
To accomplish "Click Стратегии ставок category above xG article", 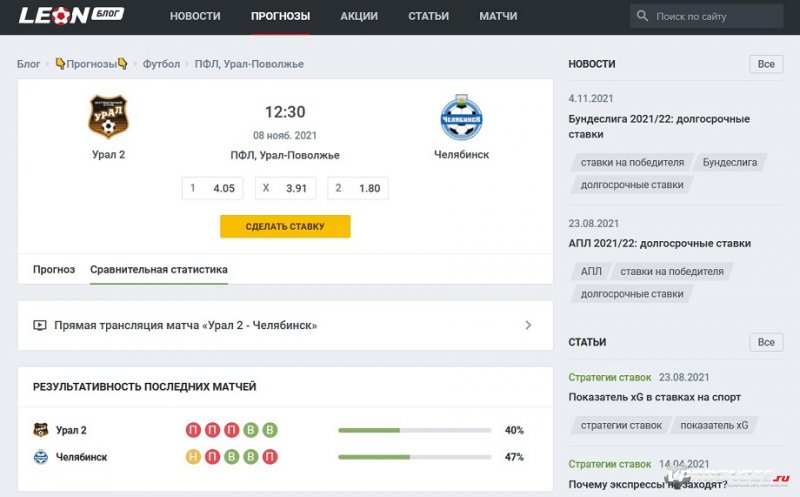I will coord(610,378).
